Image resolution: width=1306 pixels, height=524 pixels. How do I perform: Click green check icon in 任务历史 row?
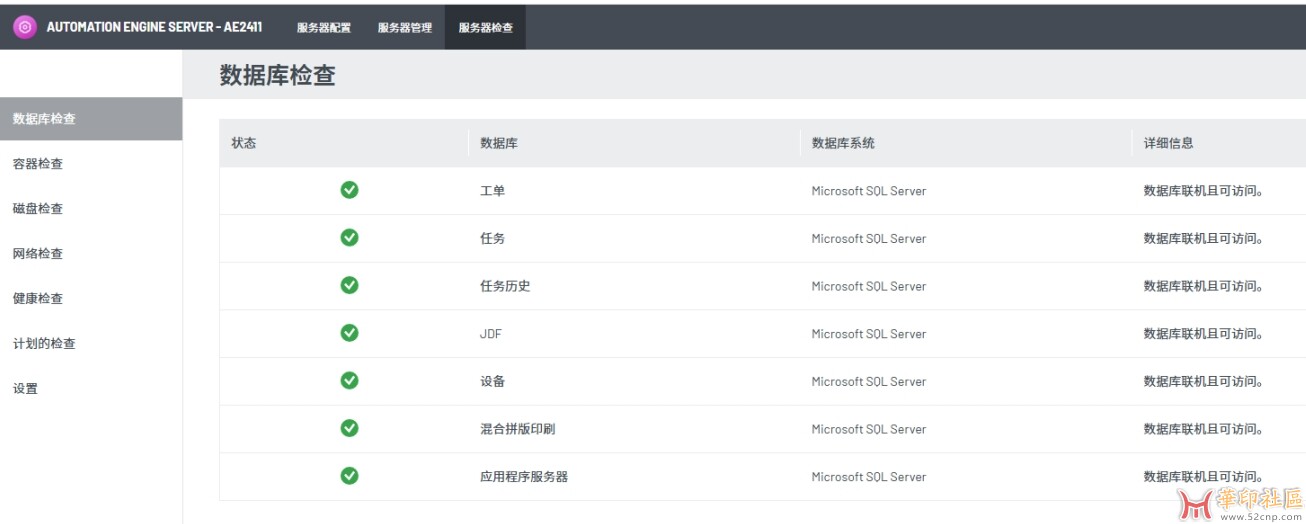coord(349,285)
